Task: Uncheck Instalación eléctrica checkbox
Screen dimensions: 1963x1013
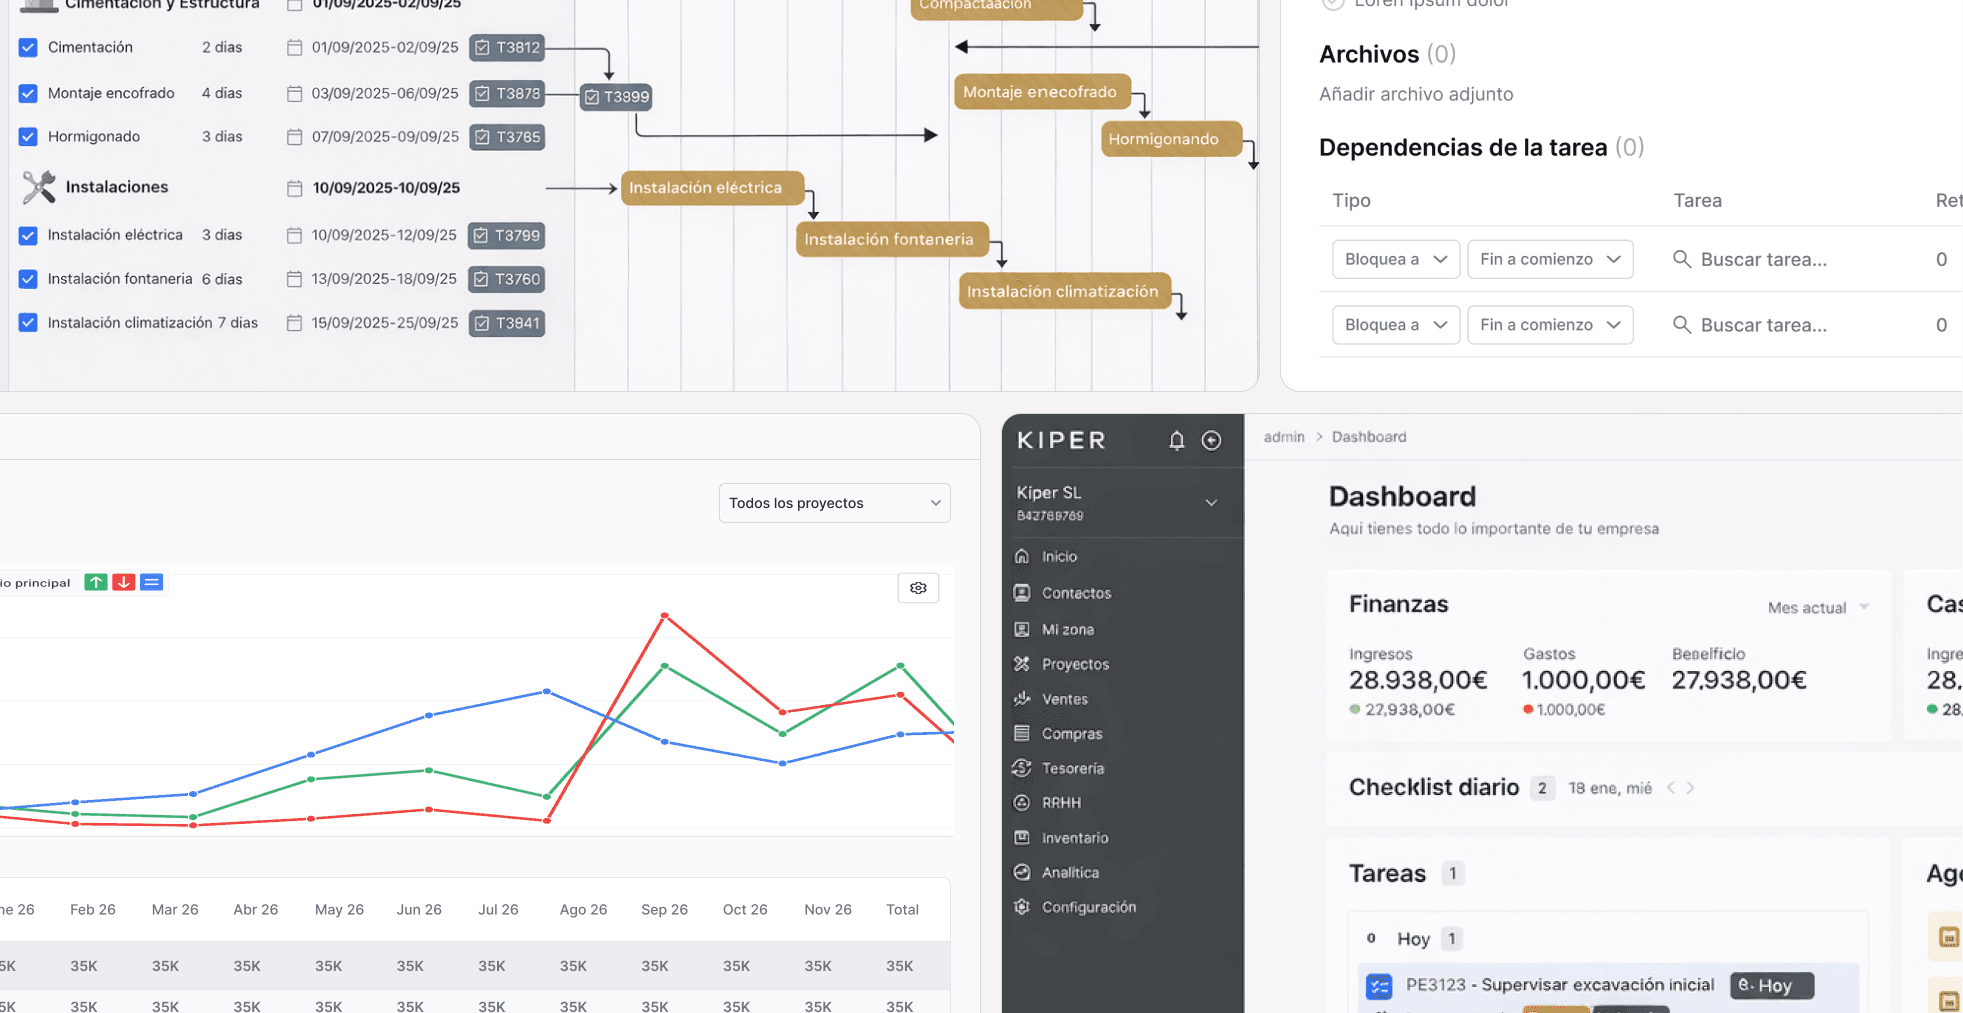Action: (28, 235)
